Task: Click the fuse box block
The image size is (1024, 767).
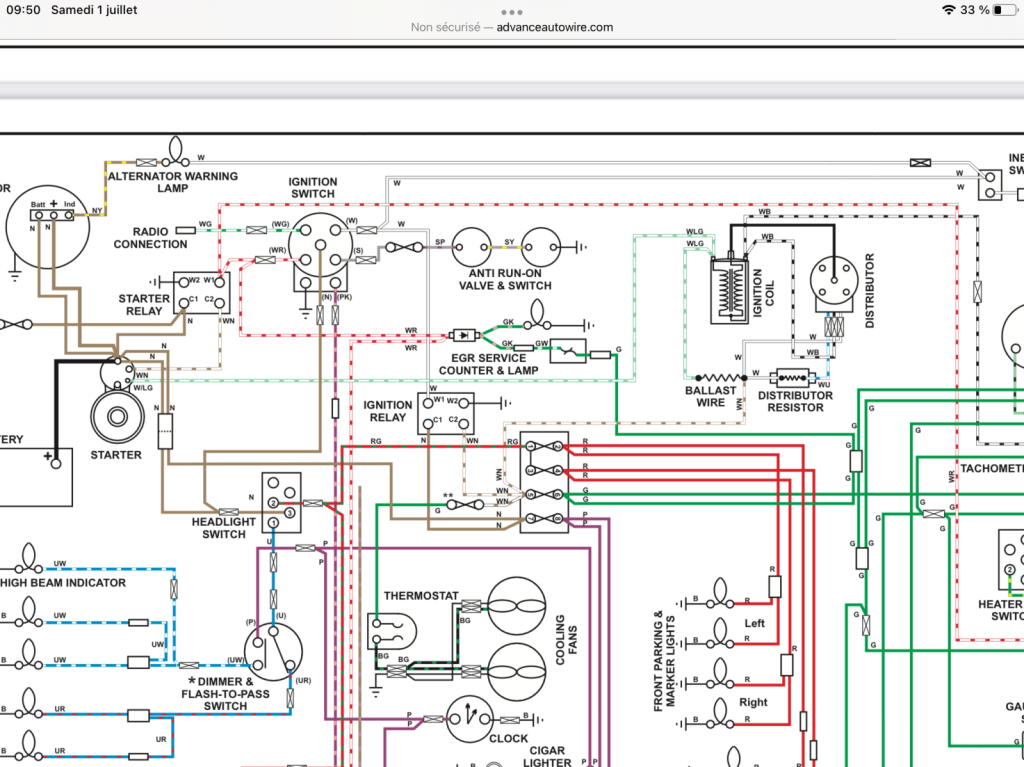Action: point(544,482)
